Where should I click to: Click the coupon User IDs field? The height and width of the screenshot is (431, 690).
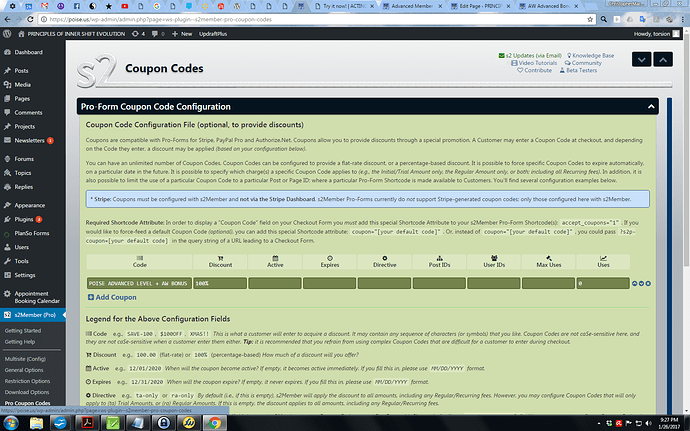pyautogui.click(x=494, y=283)
